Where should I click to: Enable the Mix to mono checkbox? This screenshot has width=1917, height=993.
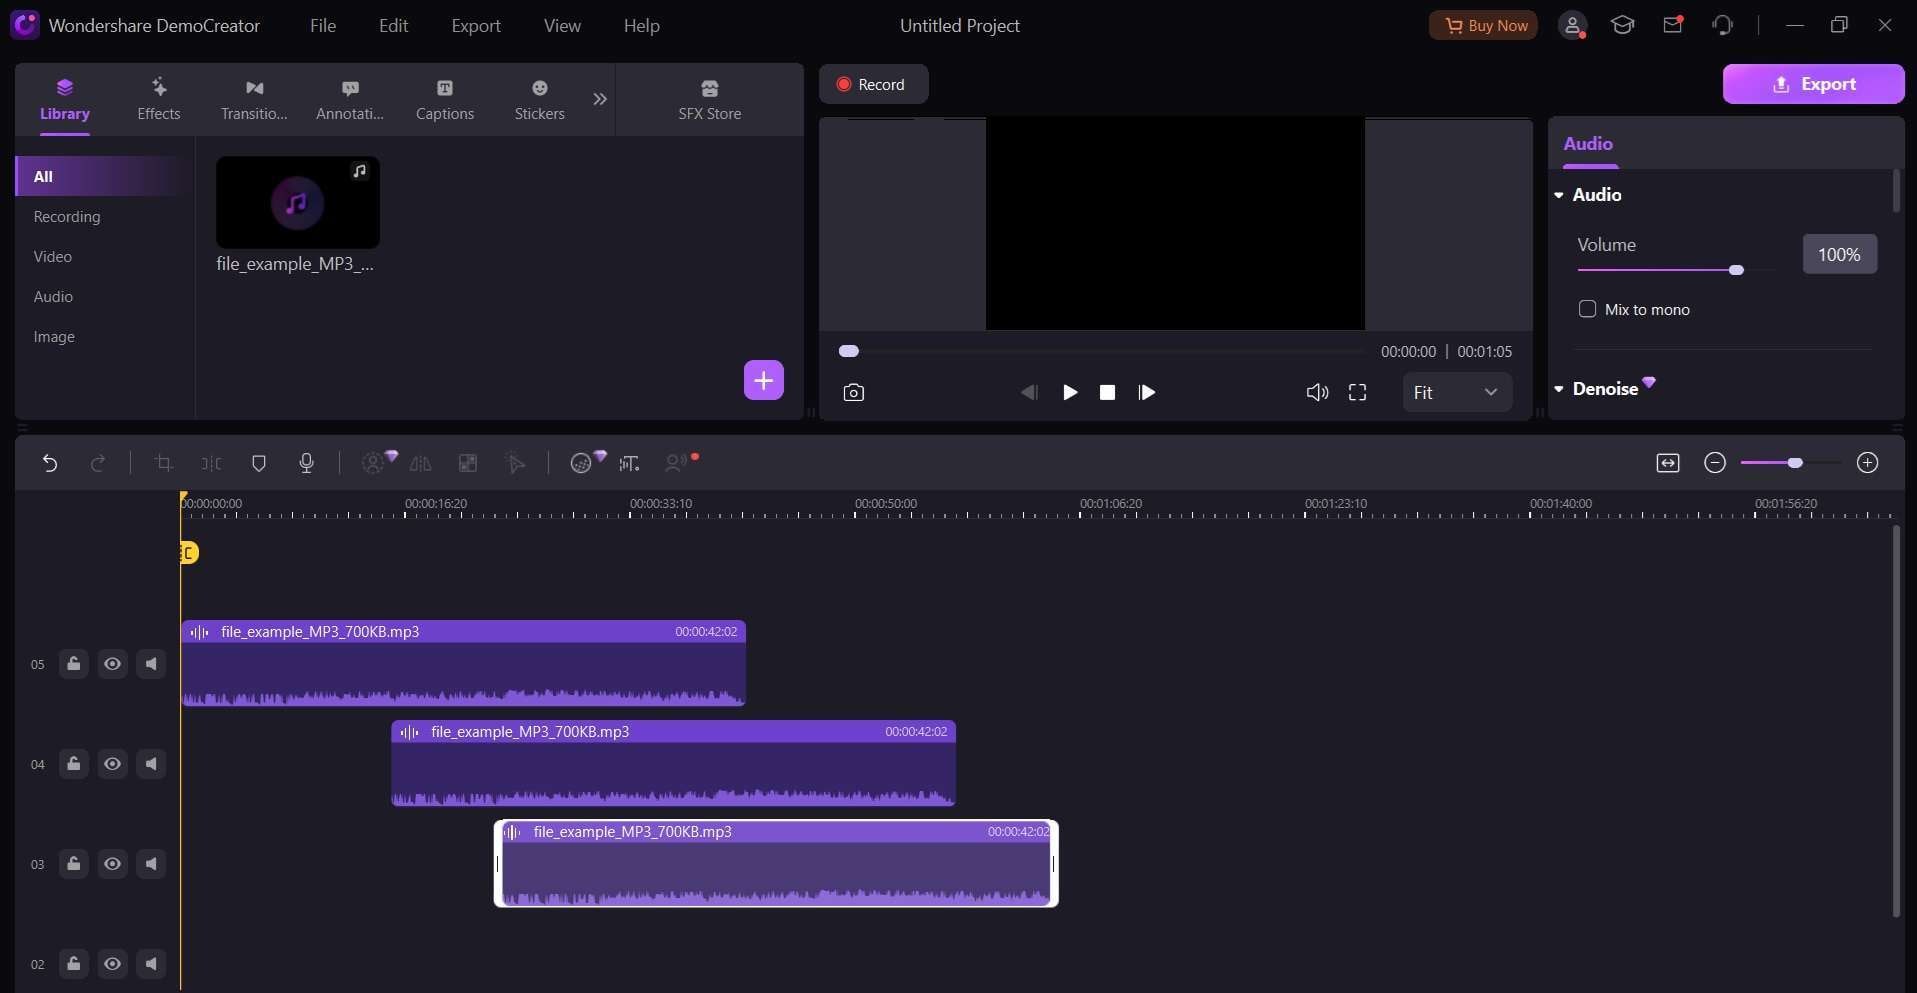[1587, 309]
